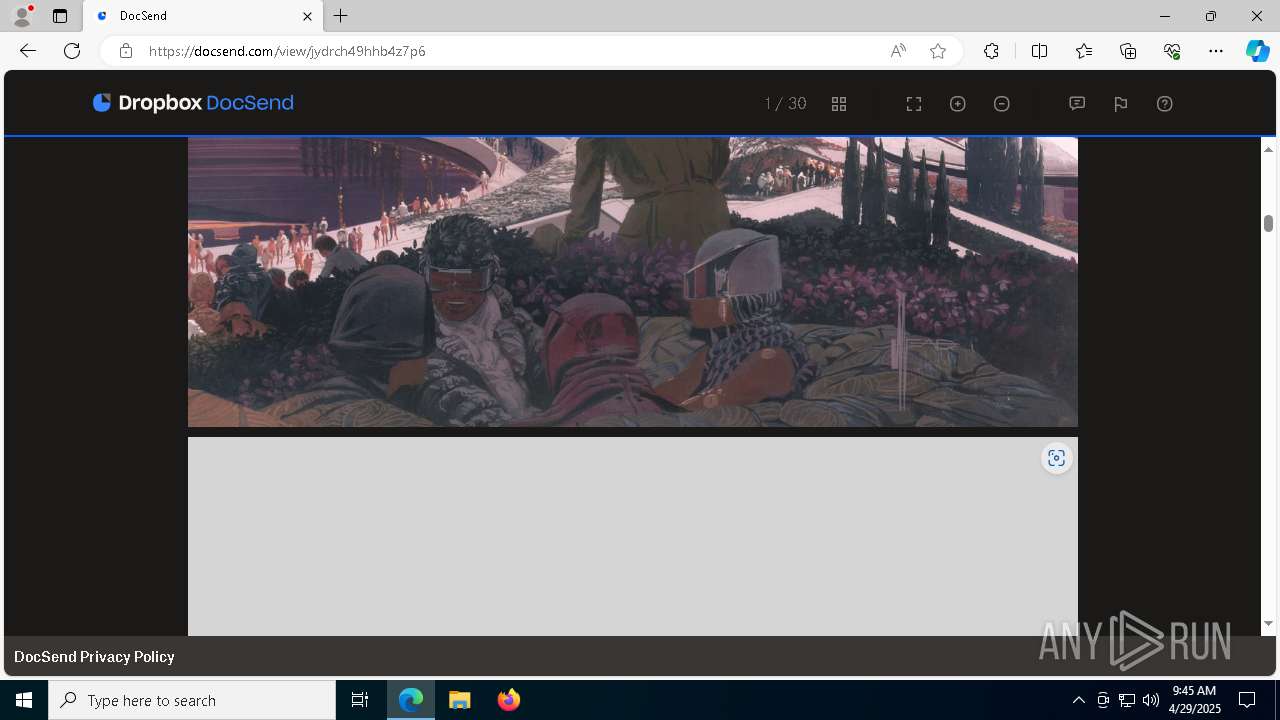The image size is (1280, 720).
Task: Close the DocSend tab
Action: pos(307,16)
